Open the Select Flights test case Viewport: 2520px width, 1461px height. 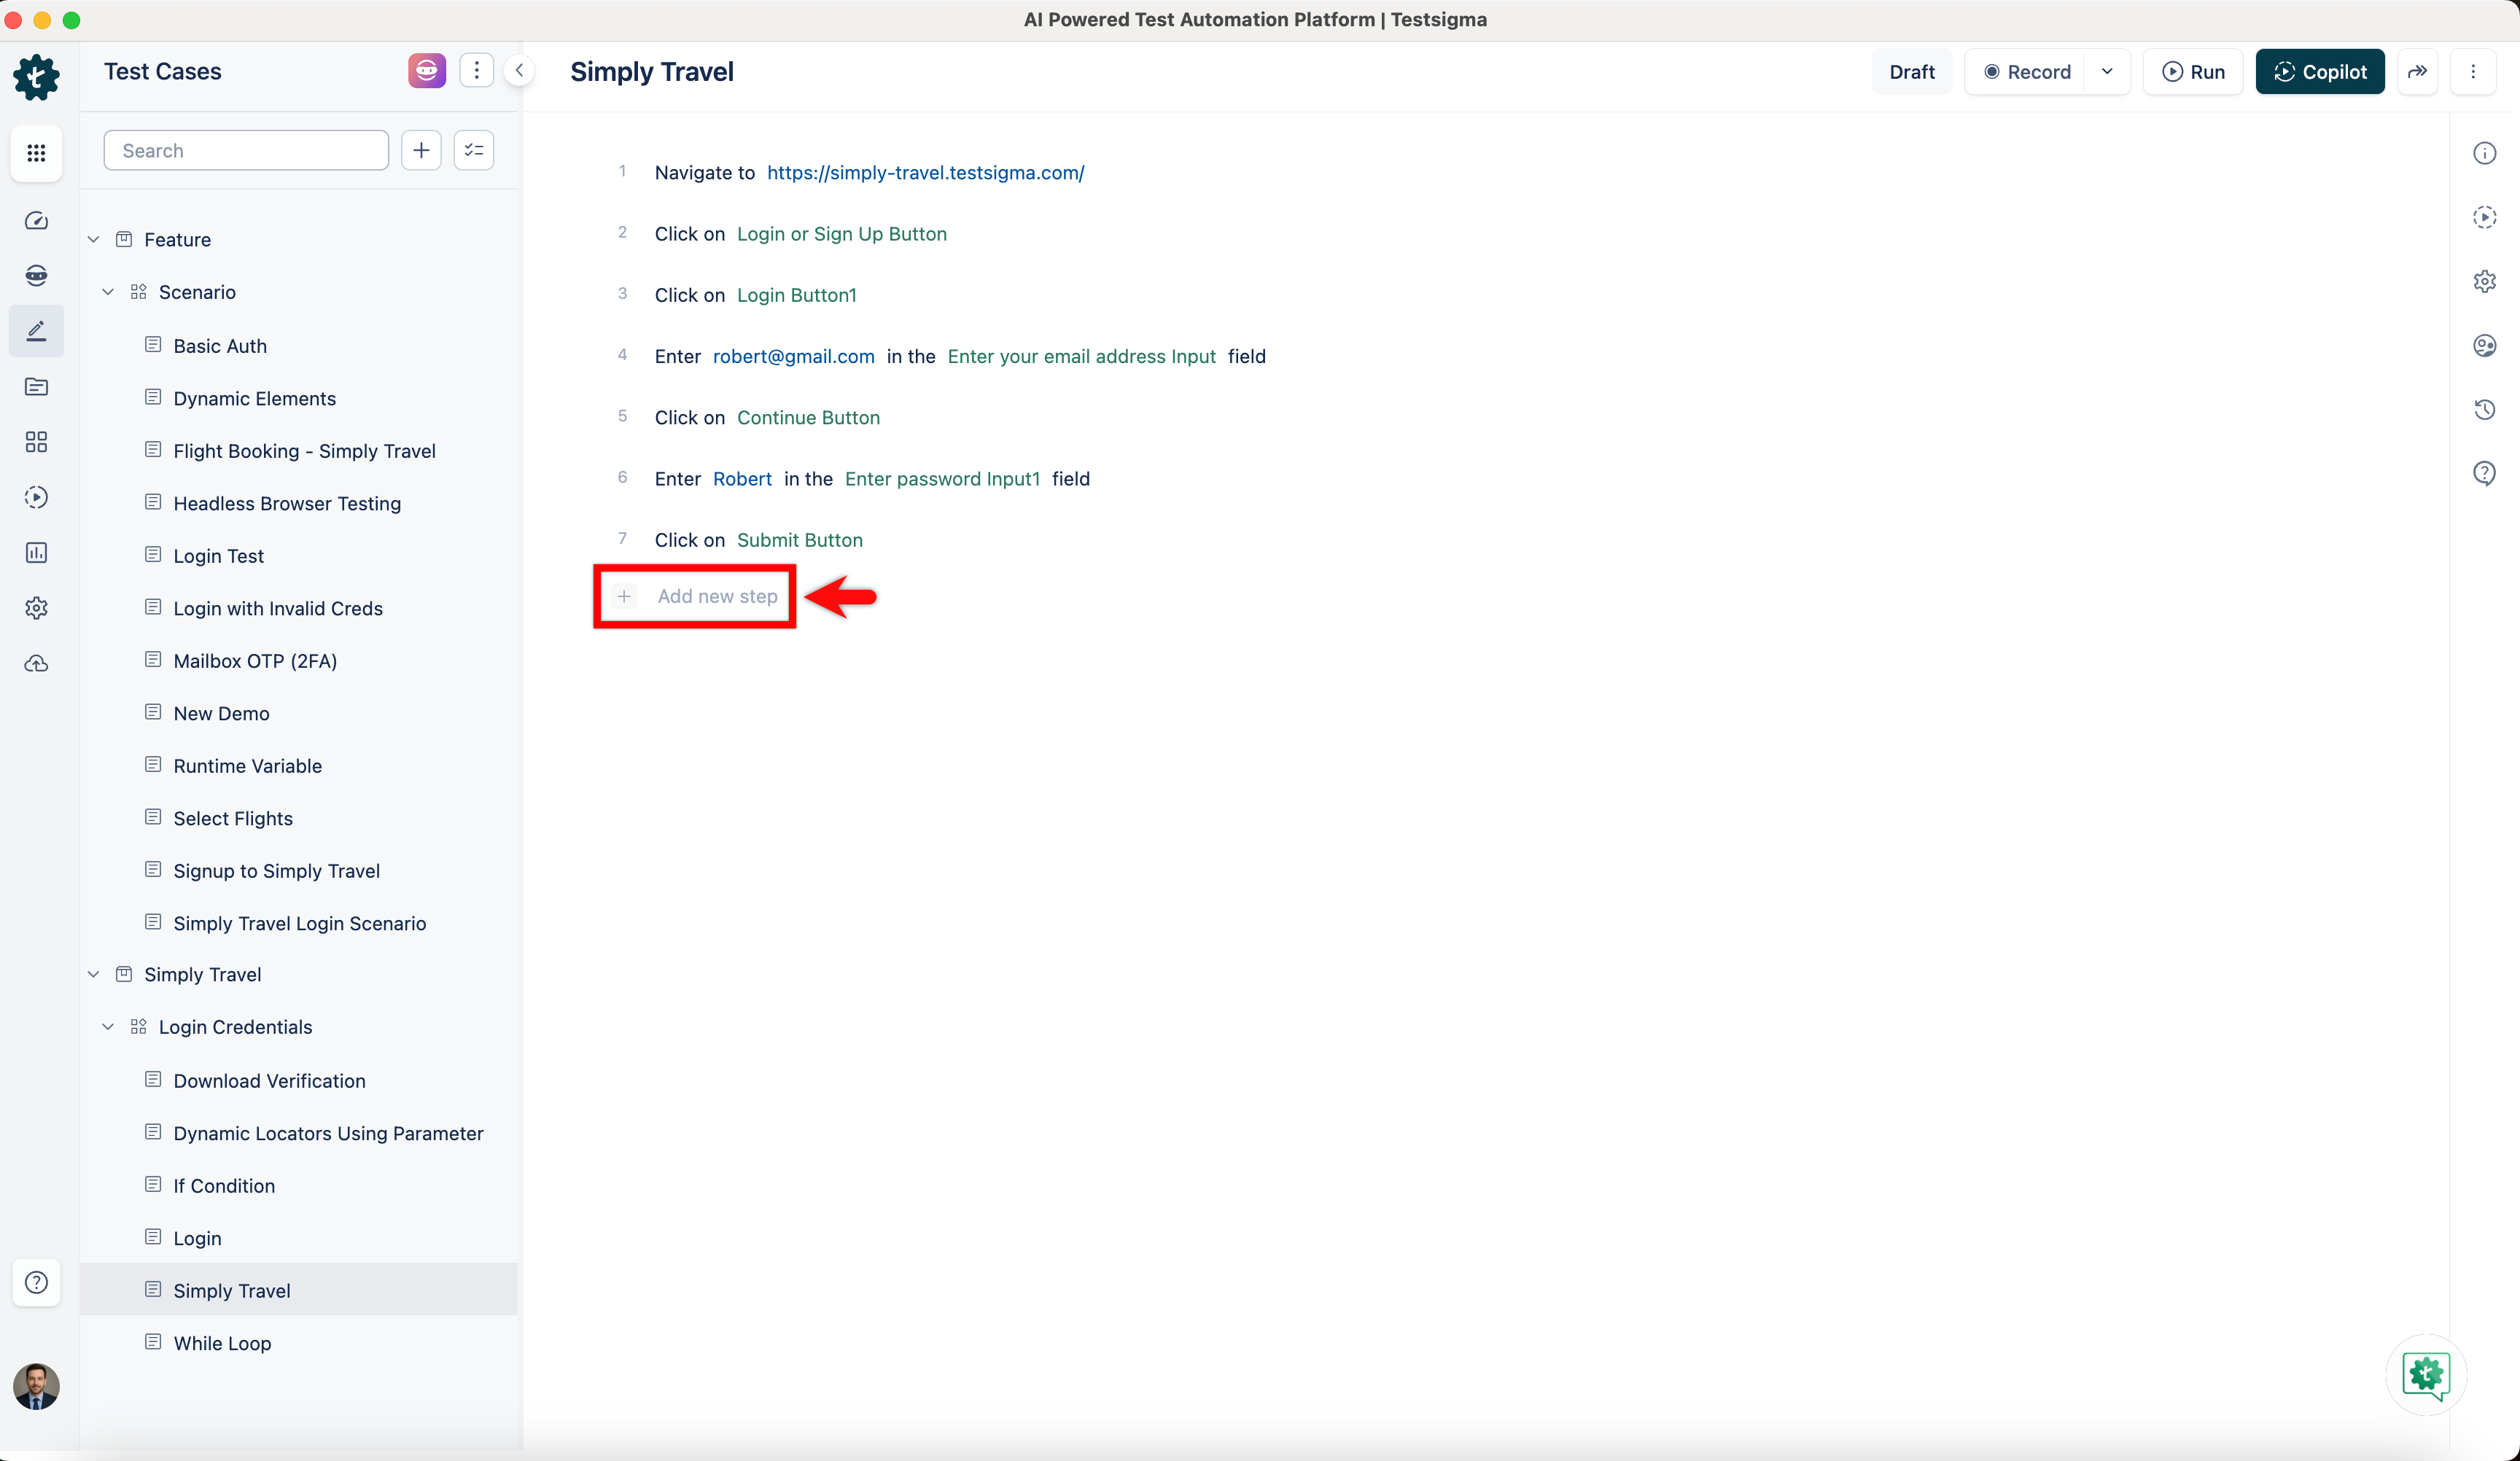point(233,818)
